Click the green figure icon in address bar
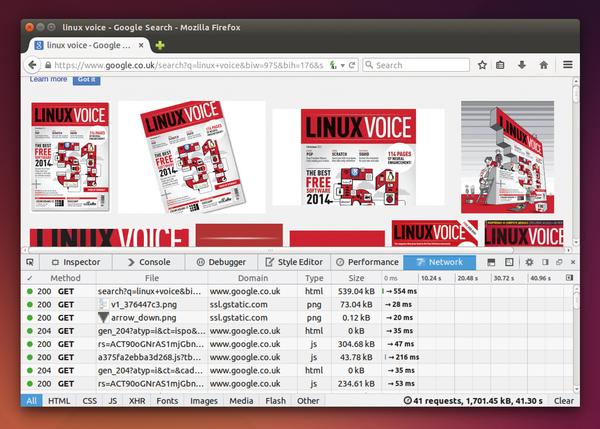Screen dimensions: 600x429 click(334, 65)
